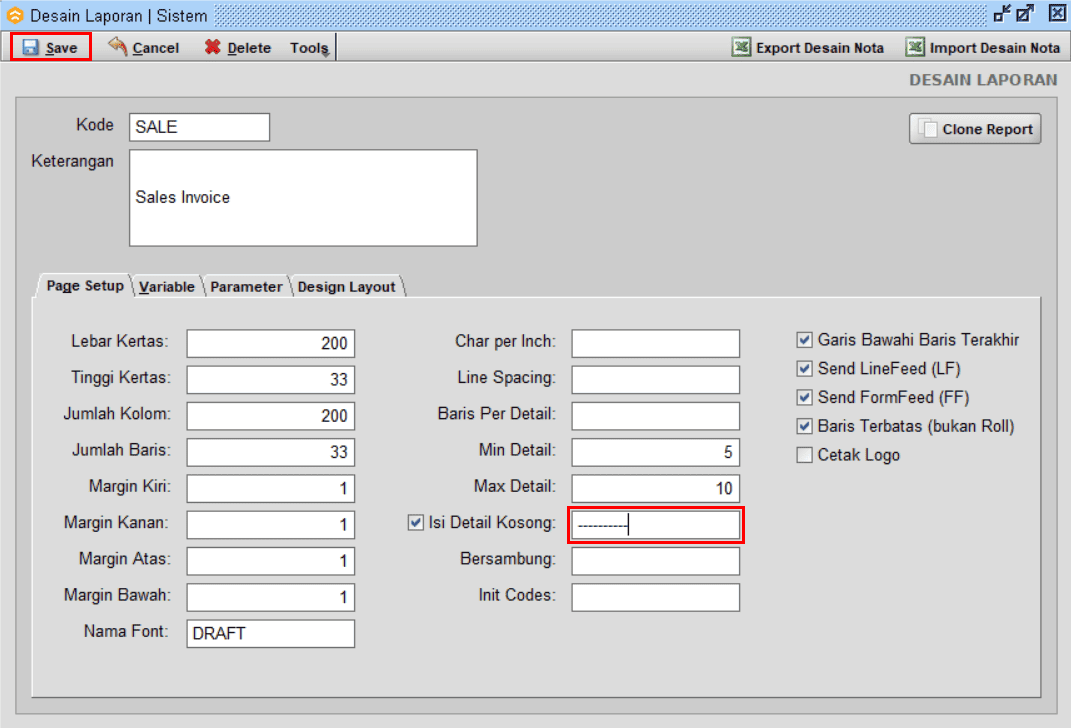Viewport: 1071px width, 728px height.
Task: Click the app logo icon in title bar
Action: coord(14,14)
